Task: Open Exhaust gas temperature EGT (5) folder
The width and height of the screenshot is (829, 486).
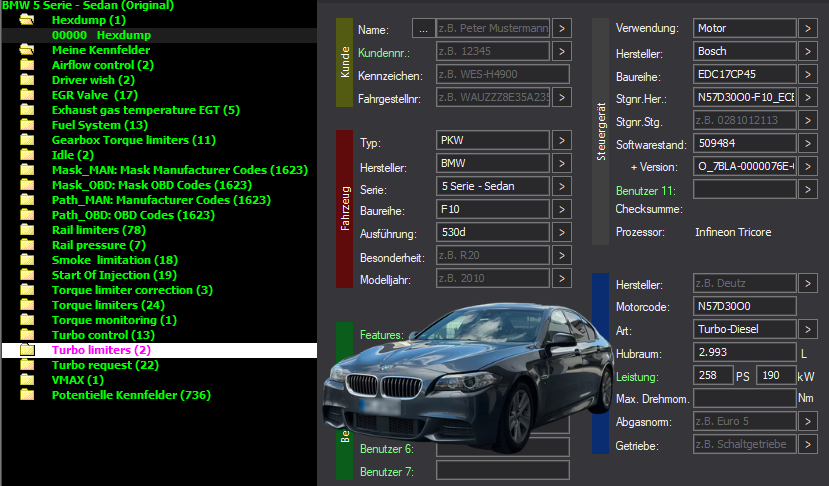Action: [x=145, y=110]
